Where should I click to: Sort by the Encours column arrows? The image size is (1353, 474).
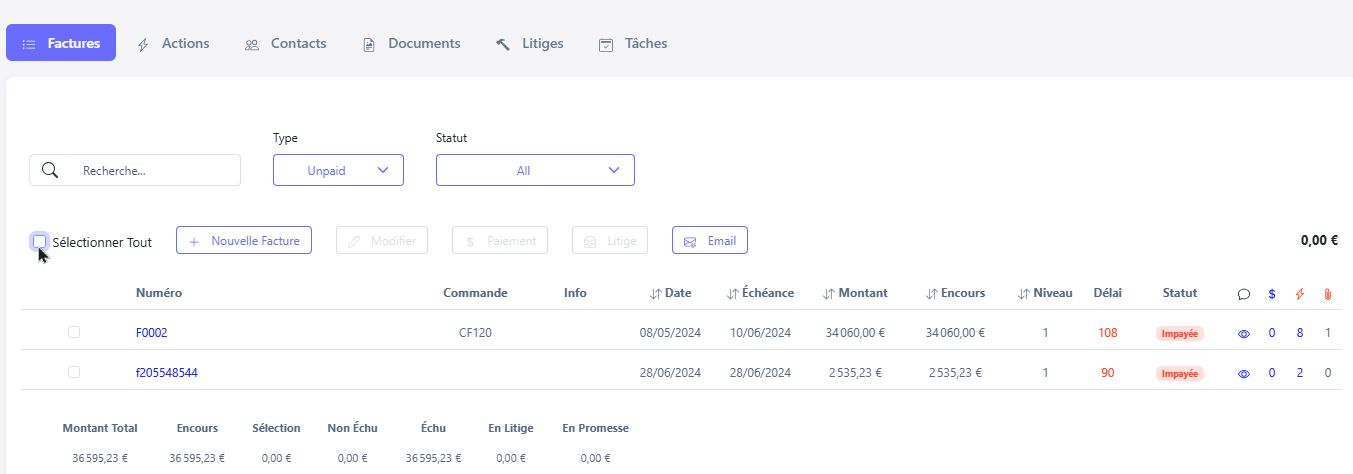[931, 294]
